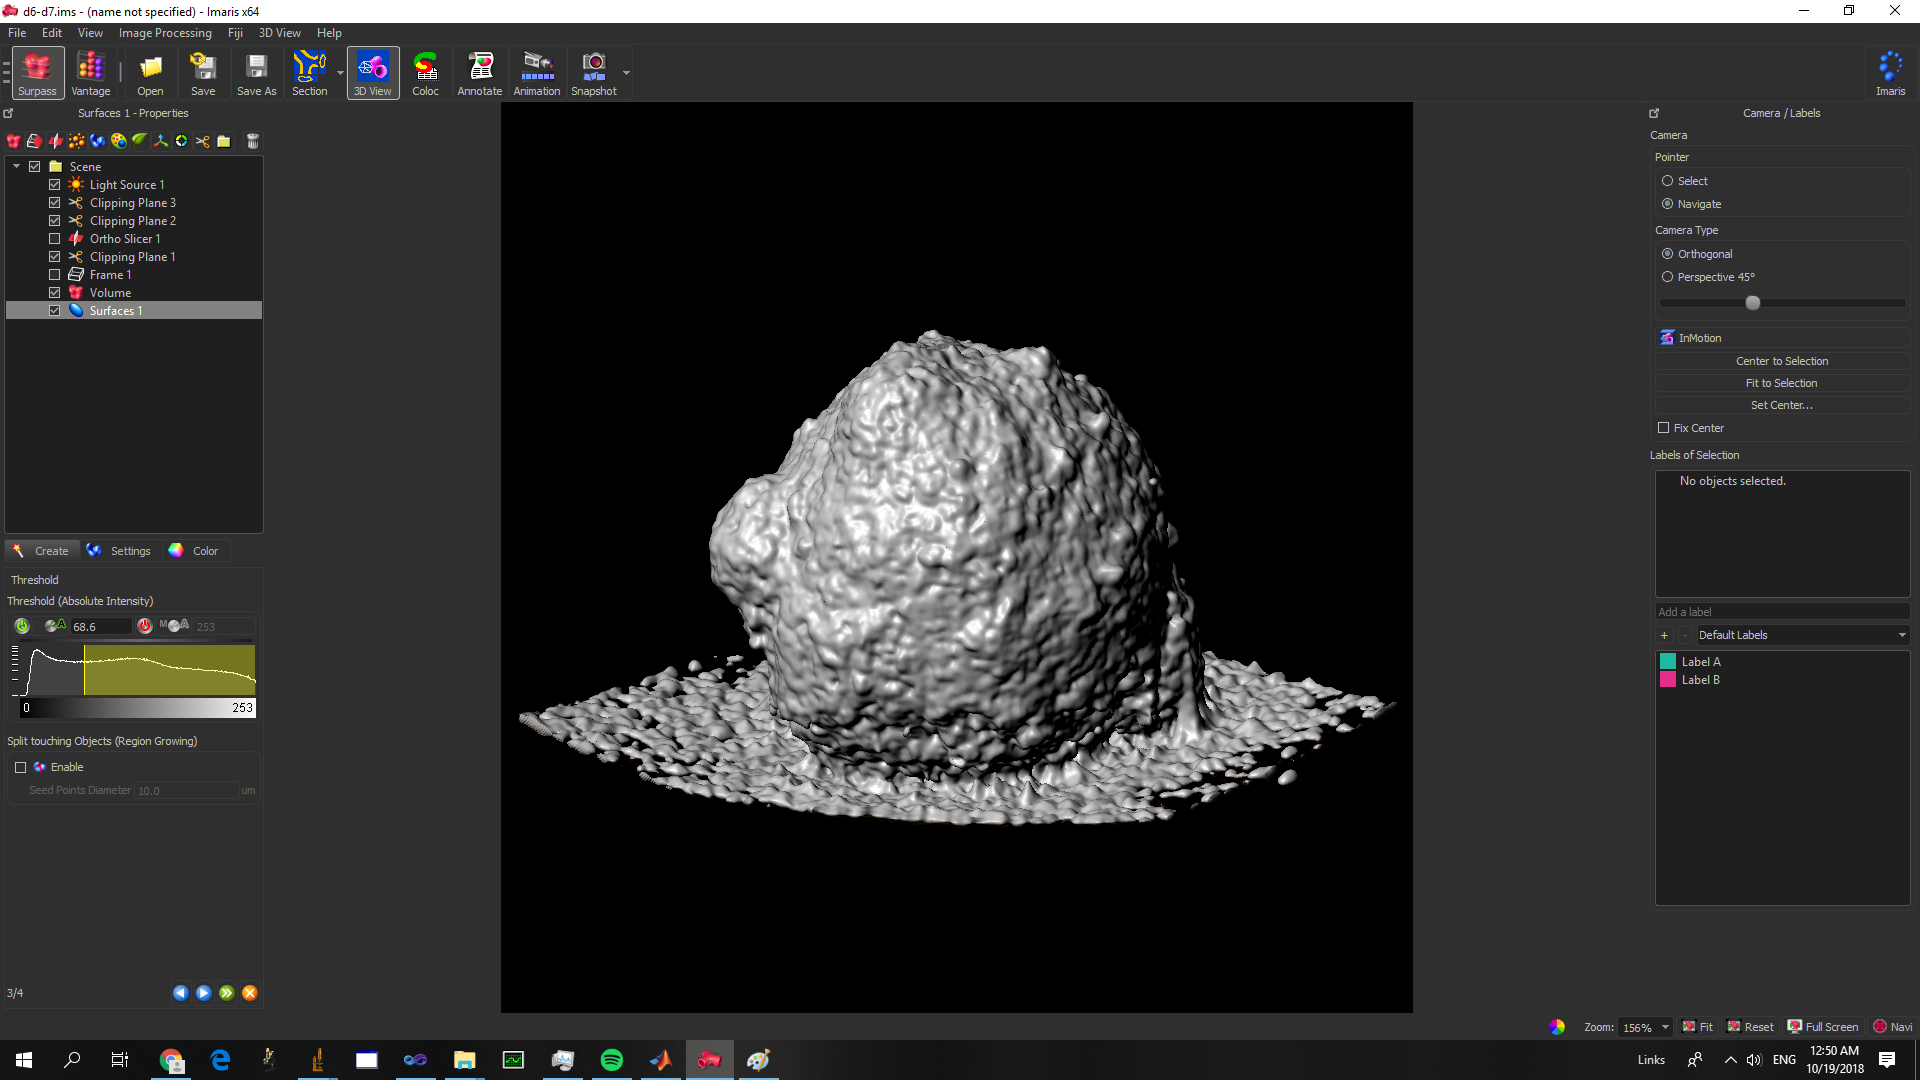Enable Split touching Objects checkbox
Screen dimensions: 1920x1080
(x=20, y=767)
